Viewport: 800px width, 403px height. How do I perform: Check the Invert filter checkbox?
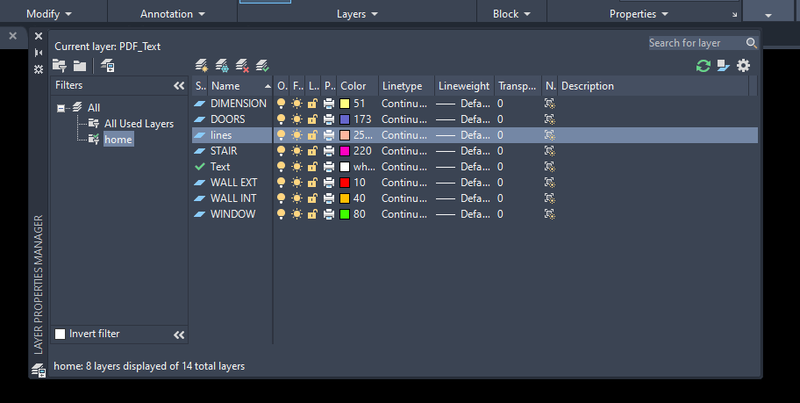[x=60, y=334]
